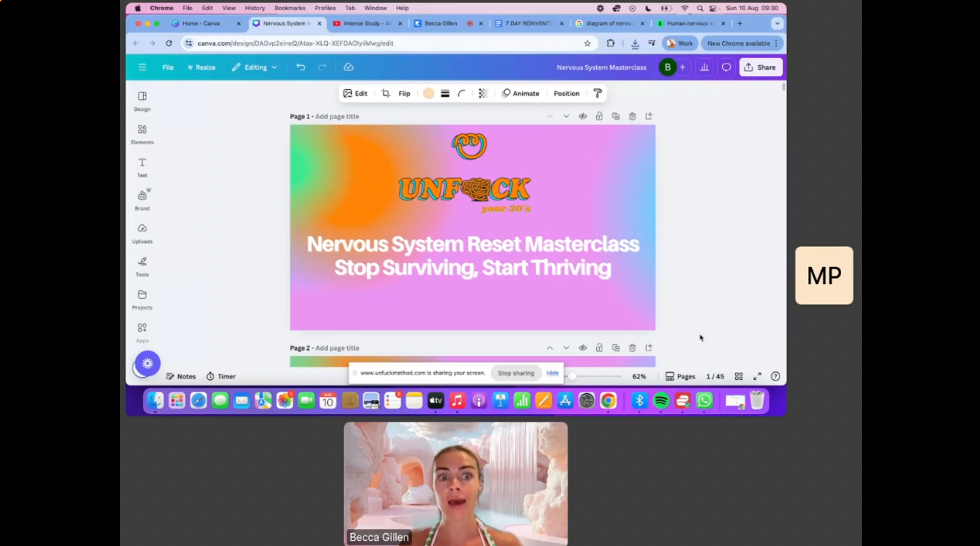Duplicate Page 1

616,116
